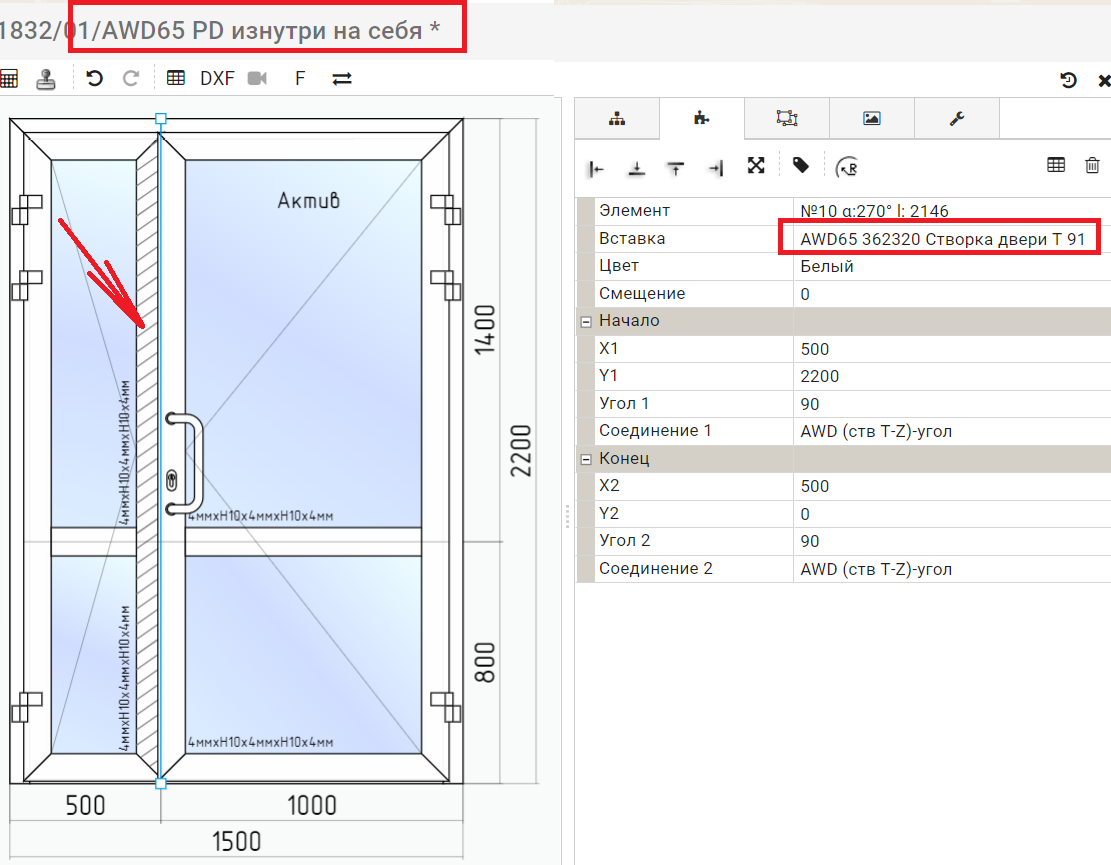Click the greyed redo arrow

[131, 78]
